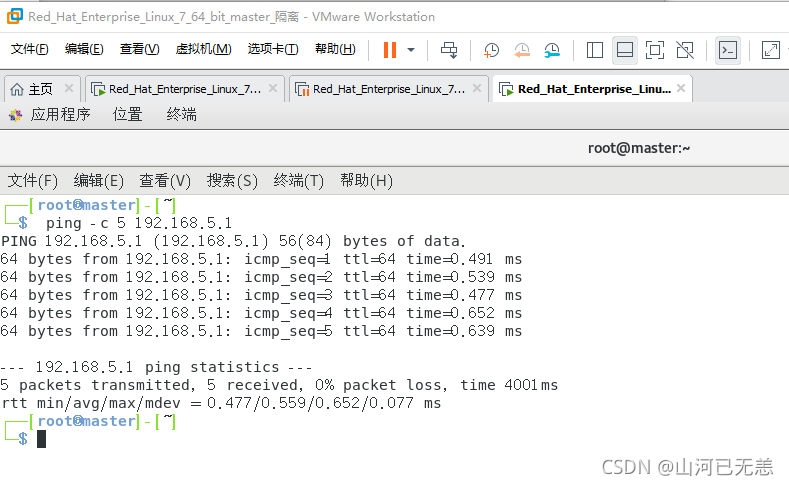The height and width of the screenshot is (485, 789).
Task: Close the paused Red Hat VM tab
Action: (477, 89)
